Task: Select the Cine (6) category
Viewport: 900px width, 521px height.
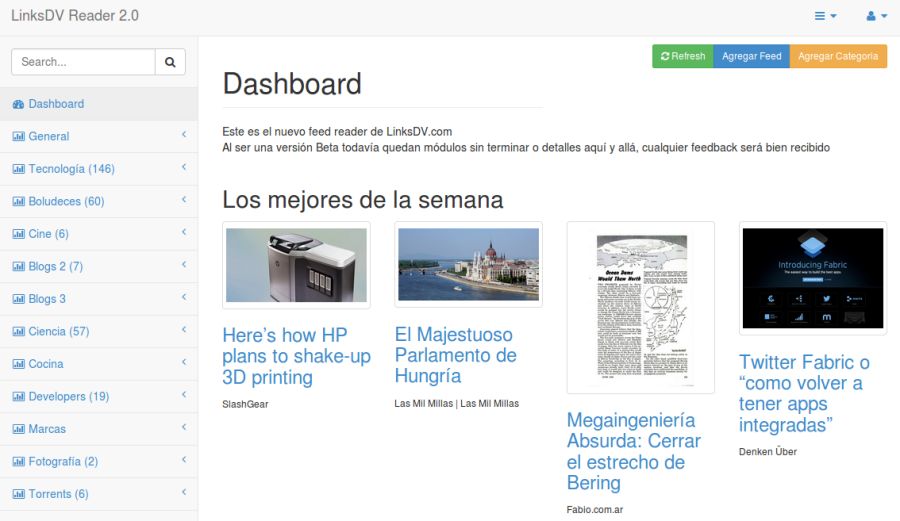Action: (x=99, y=234)
